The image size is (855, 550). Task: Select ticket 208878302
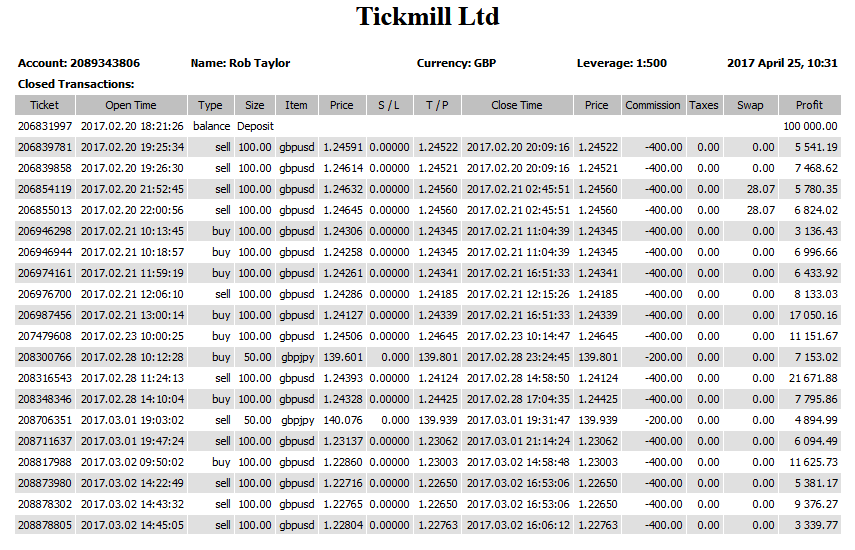(45, 504)
